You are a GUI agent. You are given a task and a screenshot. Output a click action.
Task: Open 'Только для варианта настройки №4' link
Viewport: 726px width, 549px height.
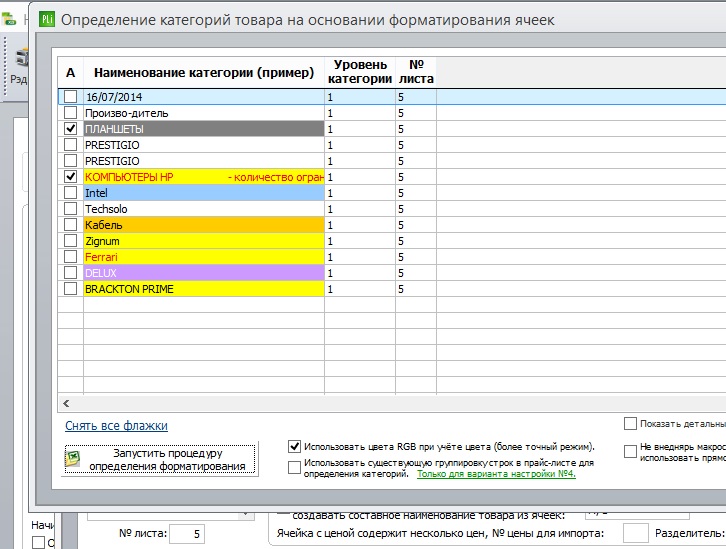pos(496,474)
